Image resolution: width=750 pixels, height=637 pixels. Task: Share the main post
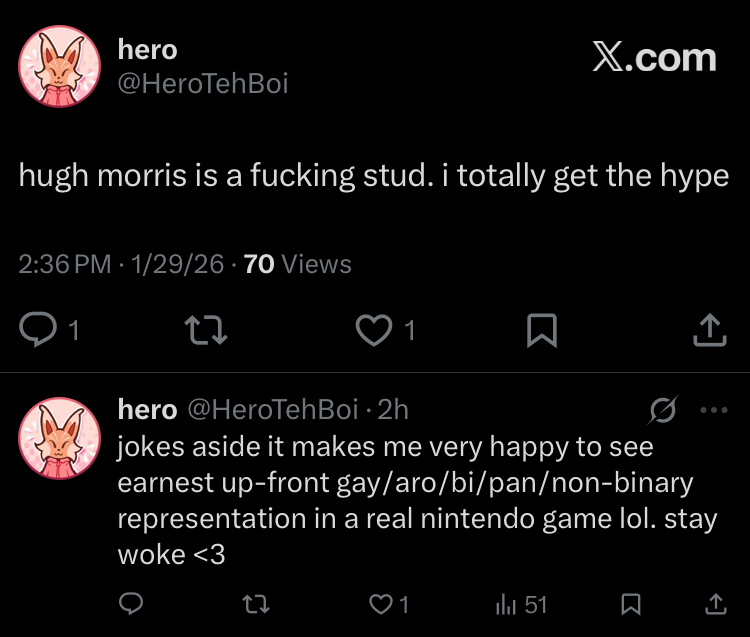tap(708, 329)
